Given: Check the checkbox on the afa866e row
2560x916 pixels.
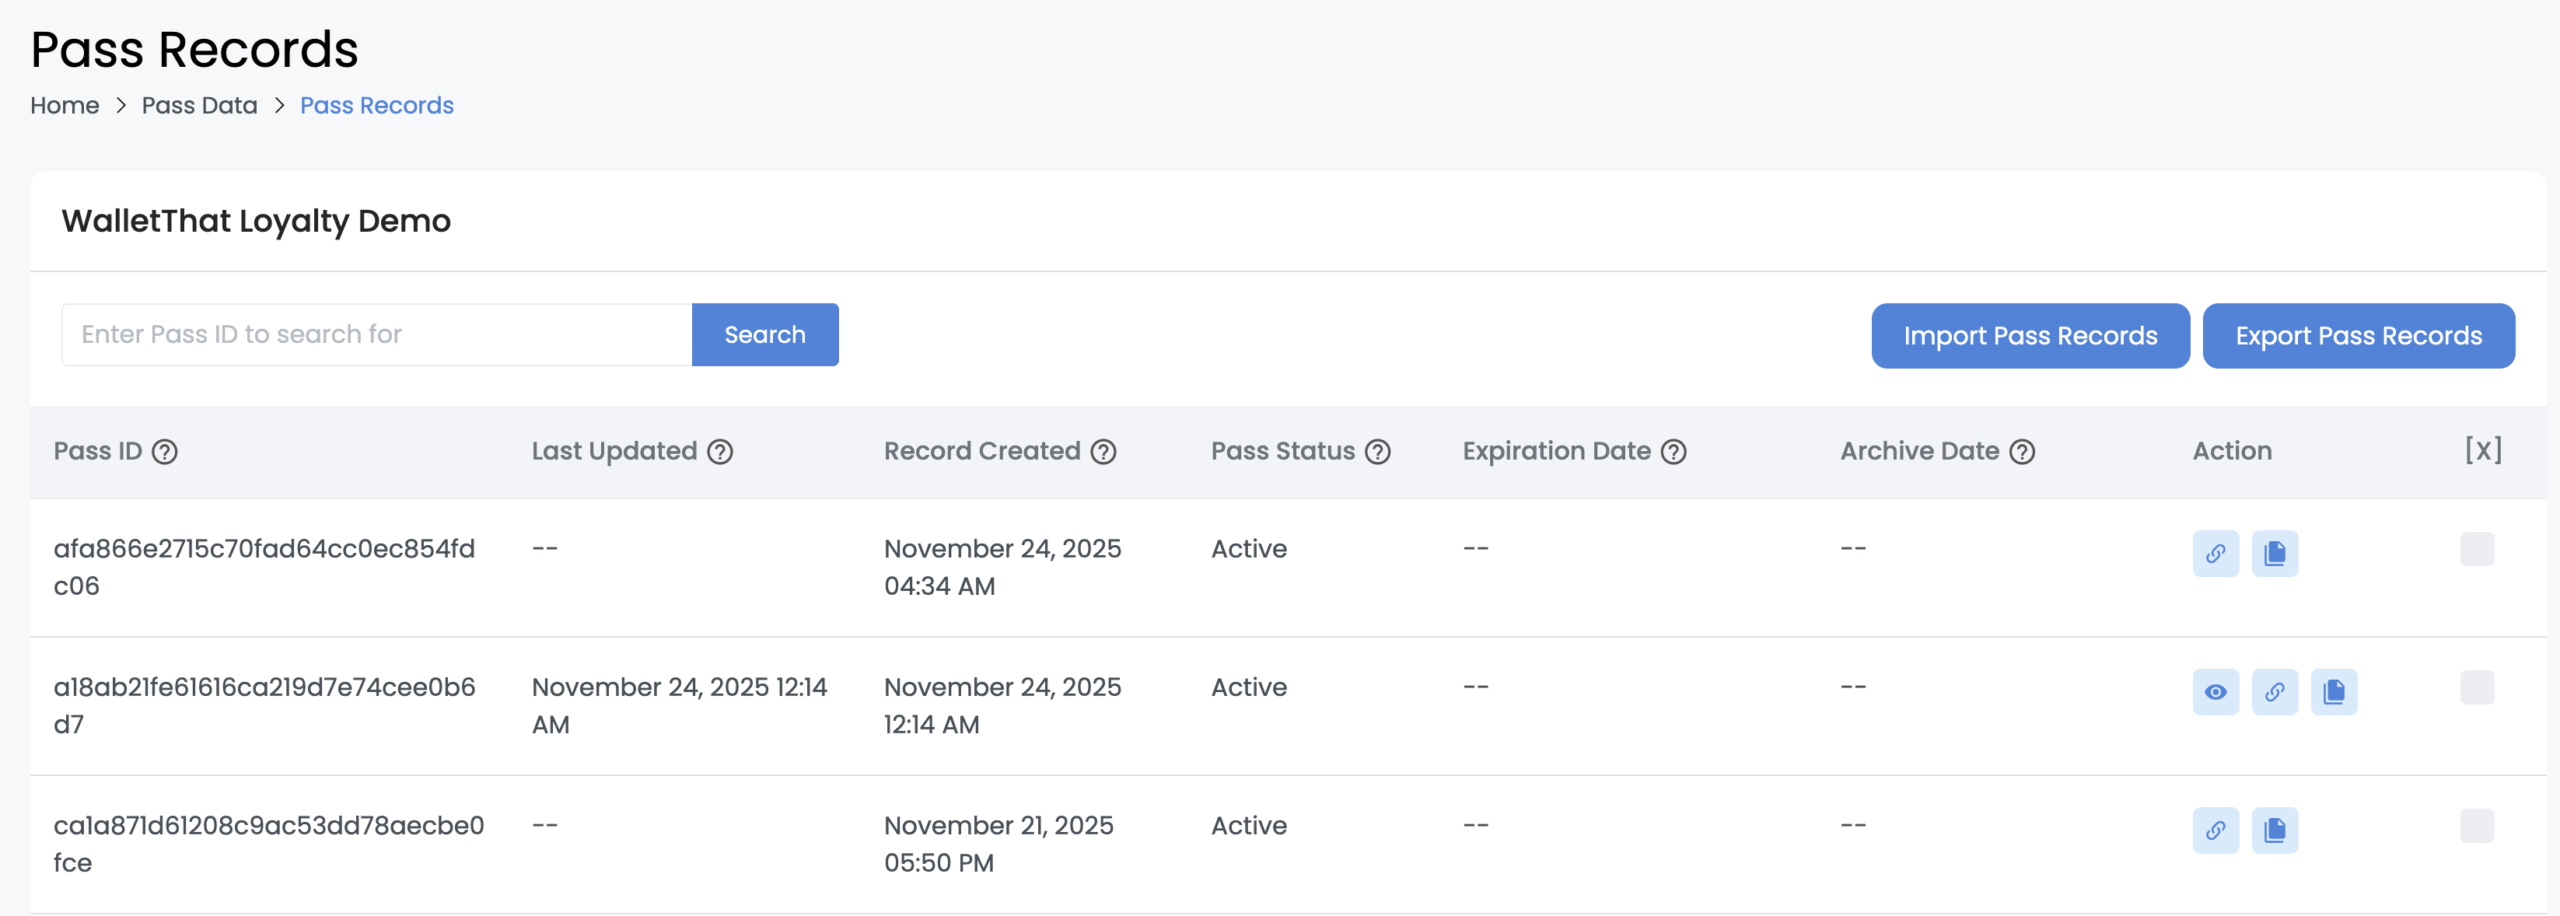Looking at the screenshot, I should tap(2478, 548).
